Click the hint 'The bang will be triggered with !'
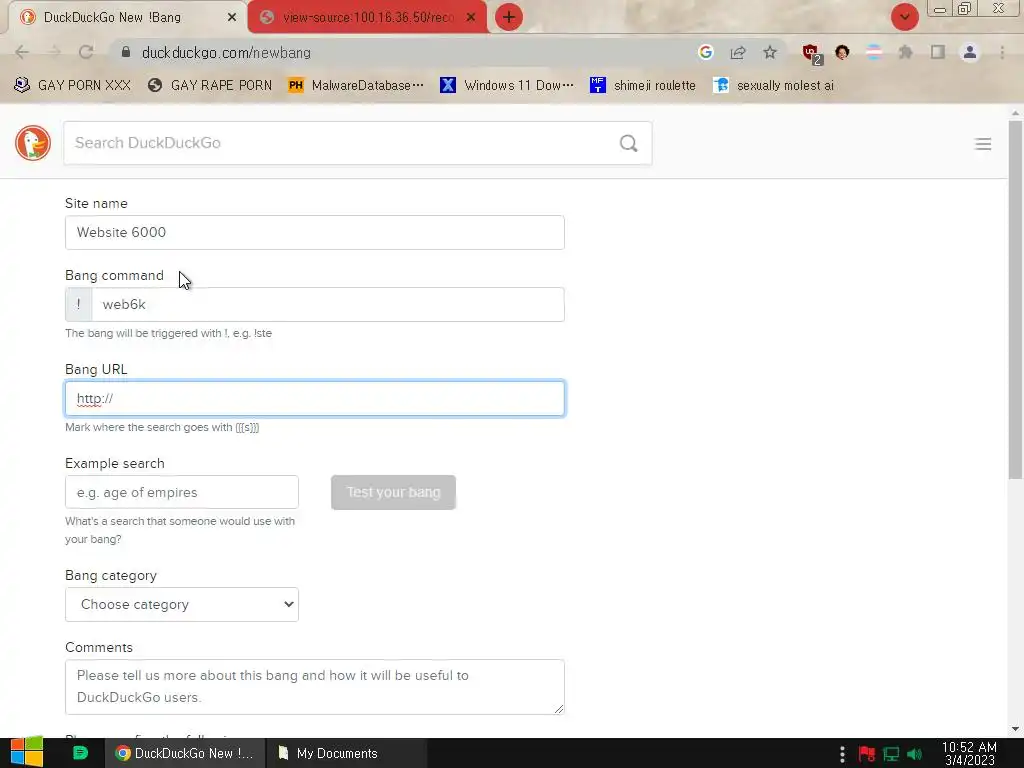1024x768 pixels. pyautogui.click(x=168, y=333)
